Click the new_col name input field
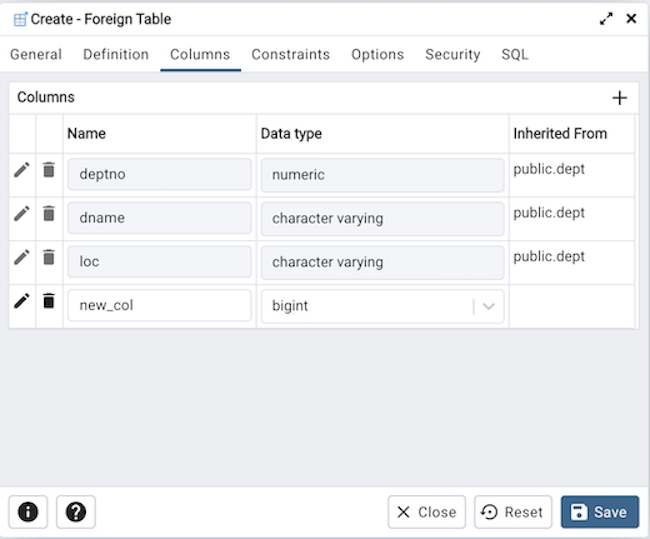Image resolution: width=650 pixels, height=539 pixels. click(x=158, y=306)
